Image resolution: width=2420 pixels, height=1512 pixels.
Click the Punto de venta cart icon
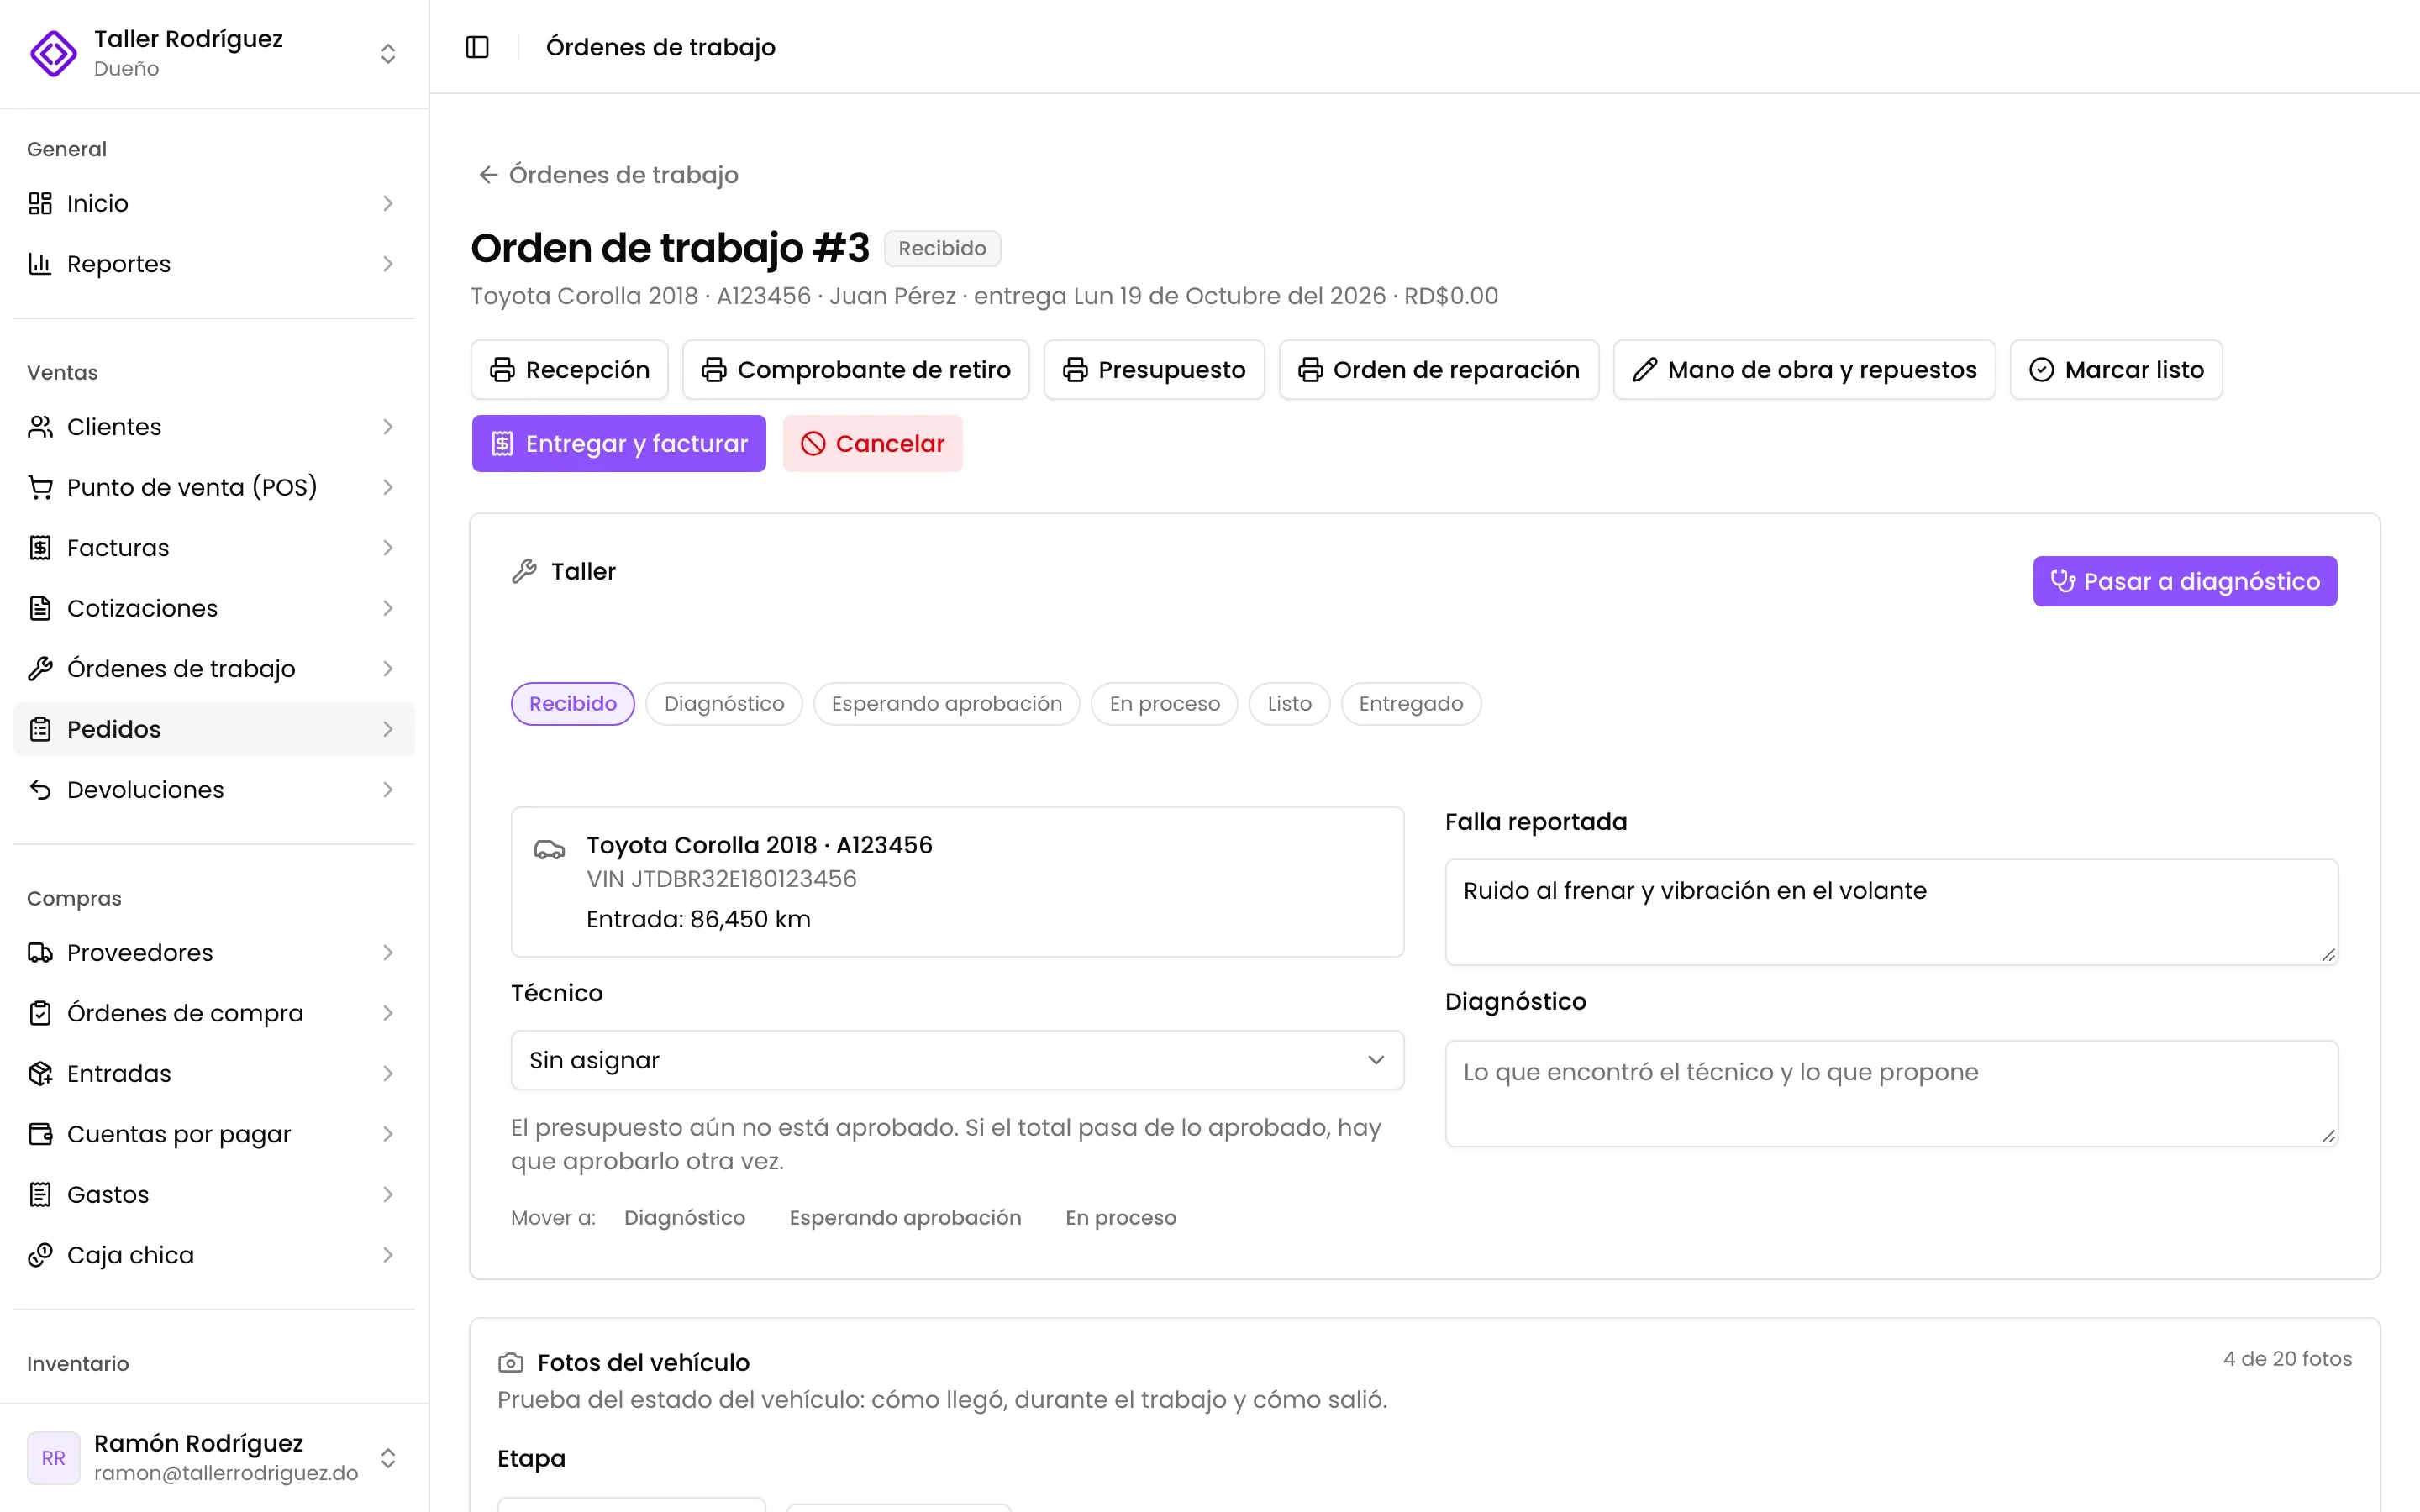(x=40, y=487)
